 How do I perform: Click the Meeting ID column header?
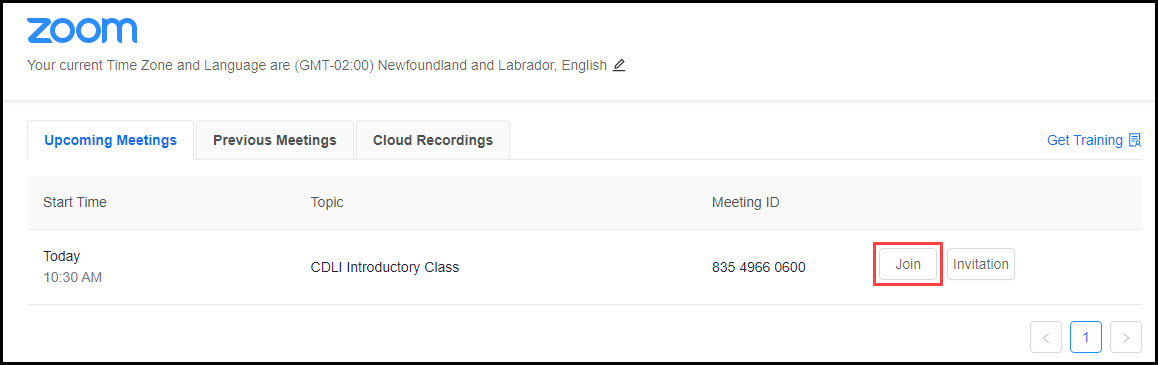745,202
